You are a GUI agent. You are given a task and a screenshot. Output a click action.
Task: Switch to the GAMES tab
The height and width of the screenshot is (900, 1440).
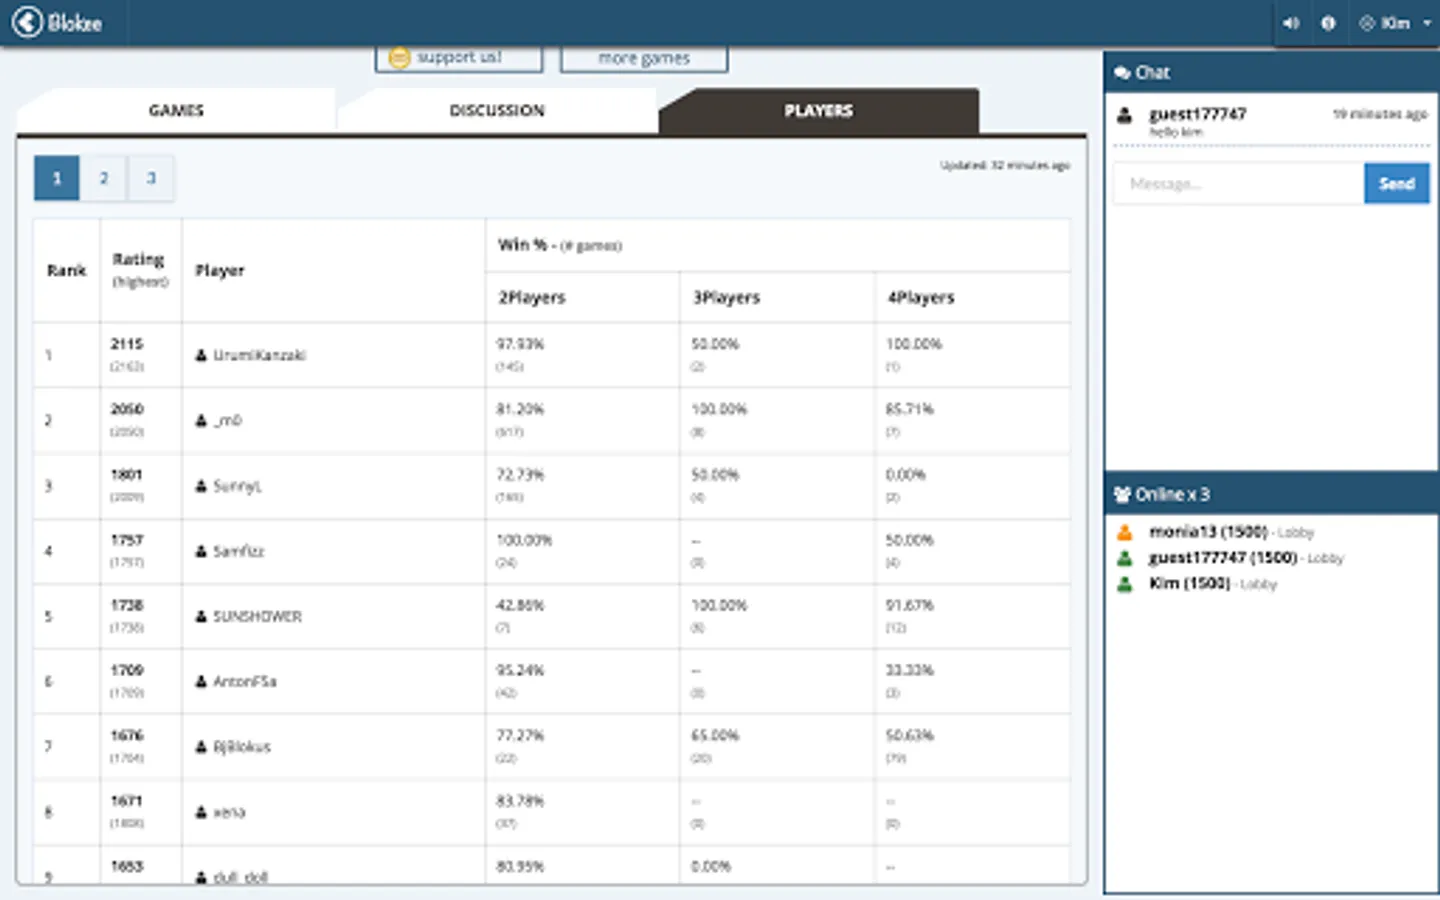click(176, 110)
